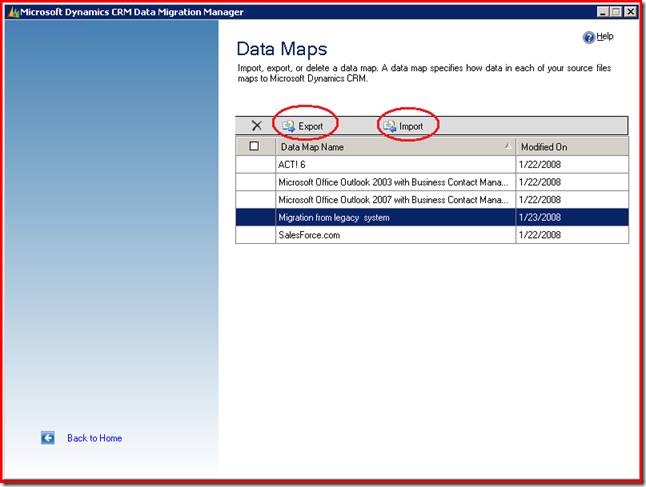The width and height of the screenshot is (646, 487).
Task: Click the sort arrow in Data Map Name header
Action: [x=508, y=146]
